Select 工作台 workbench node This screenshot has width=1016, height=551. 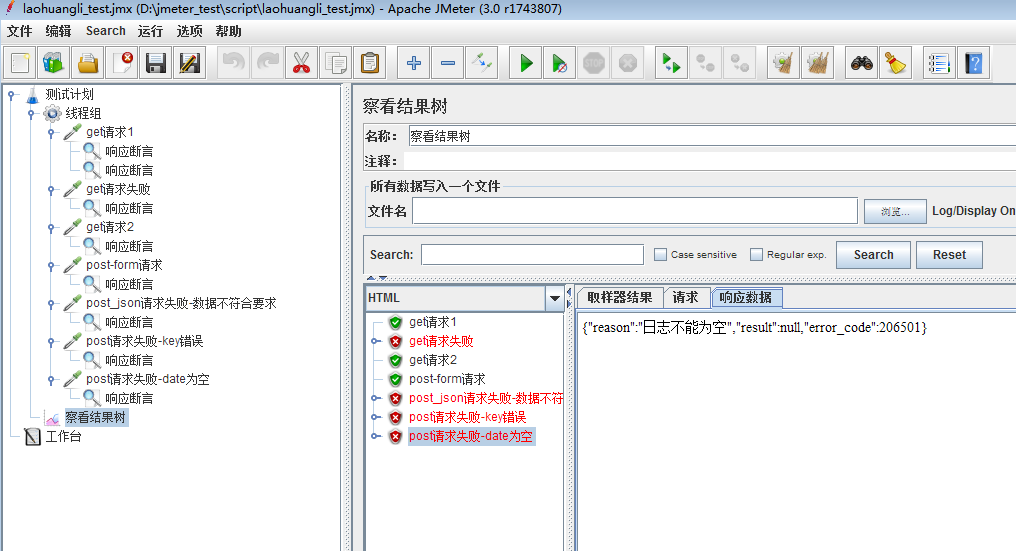pos(64,436)
